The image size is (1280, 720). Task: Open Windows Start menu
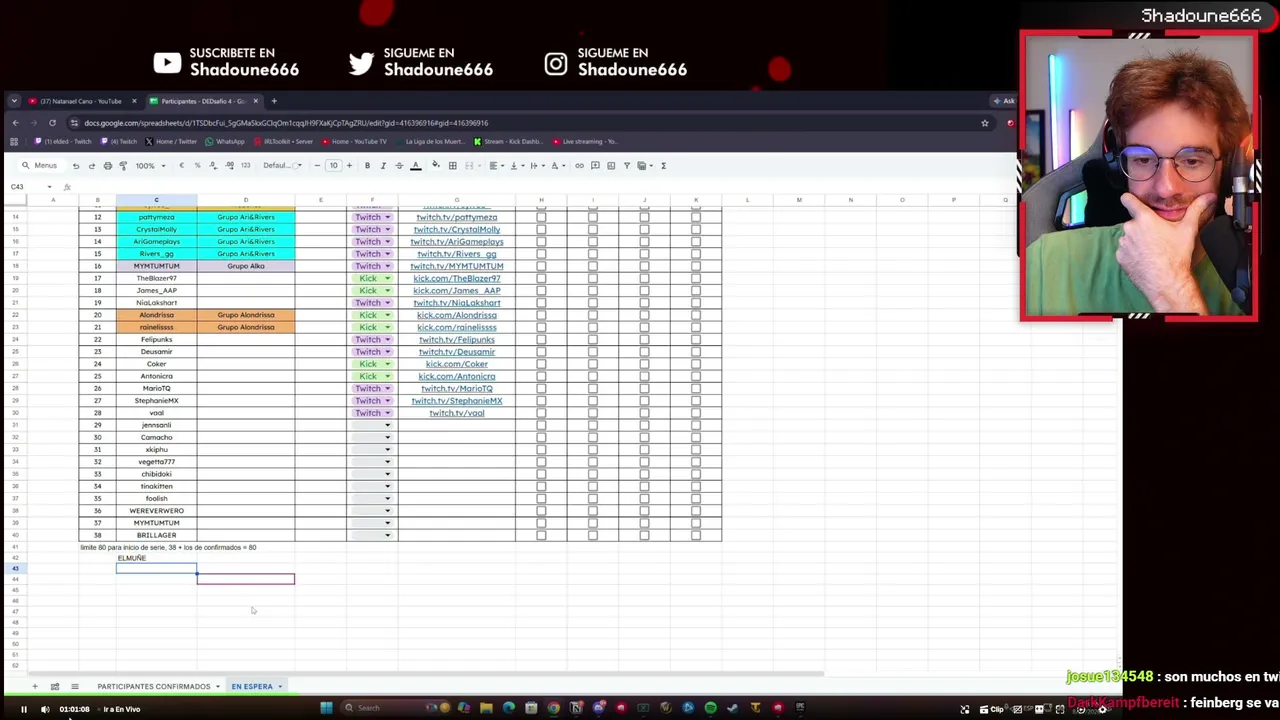pyautogui.click(x=326, y=708)
